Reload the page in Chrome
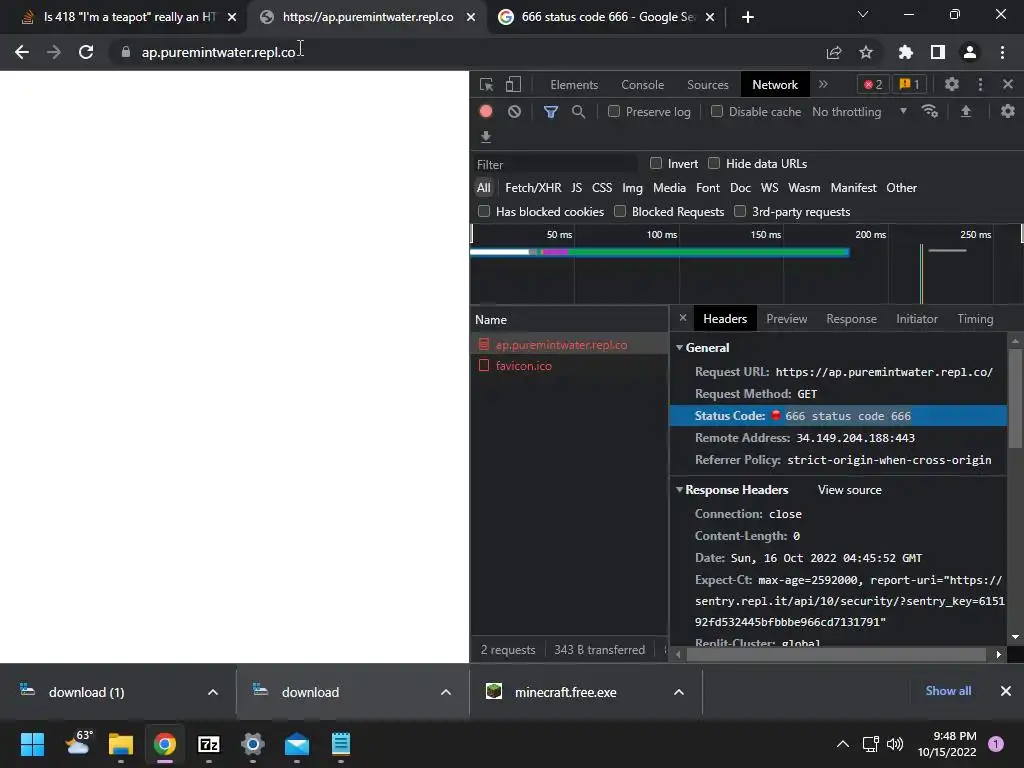The width and height of the screenshot is (1024, 768). 86,52
